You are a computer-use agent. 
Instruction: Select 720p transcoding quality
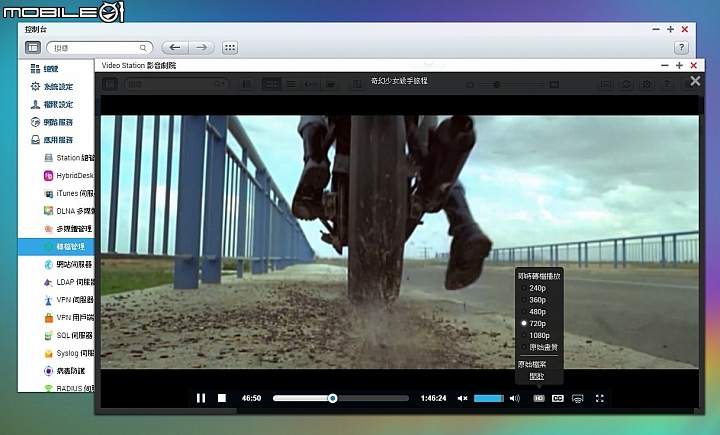pos(534,324)
